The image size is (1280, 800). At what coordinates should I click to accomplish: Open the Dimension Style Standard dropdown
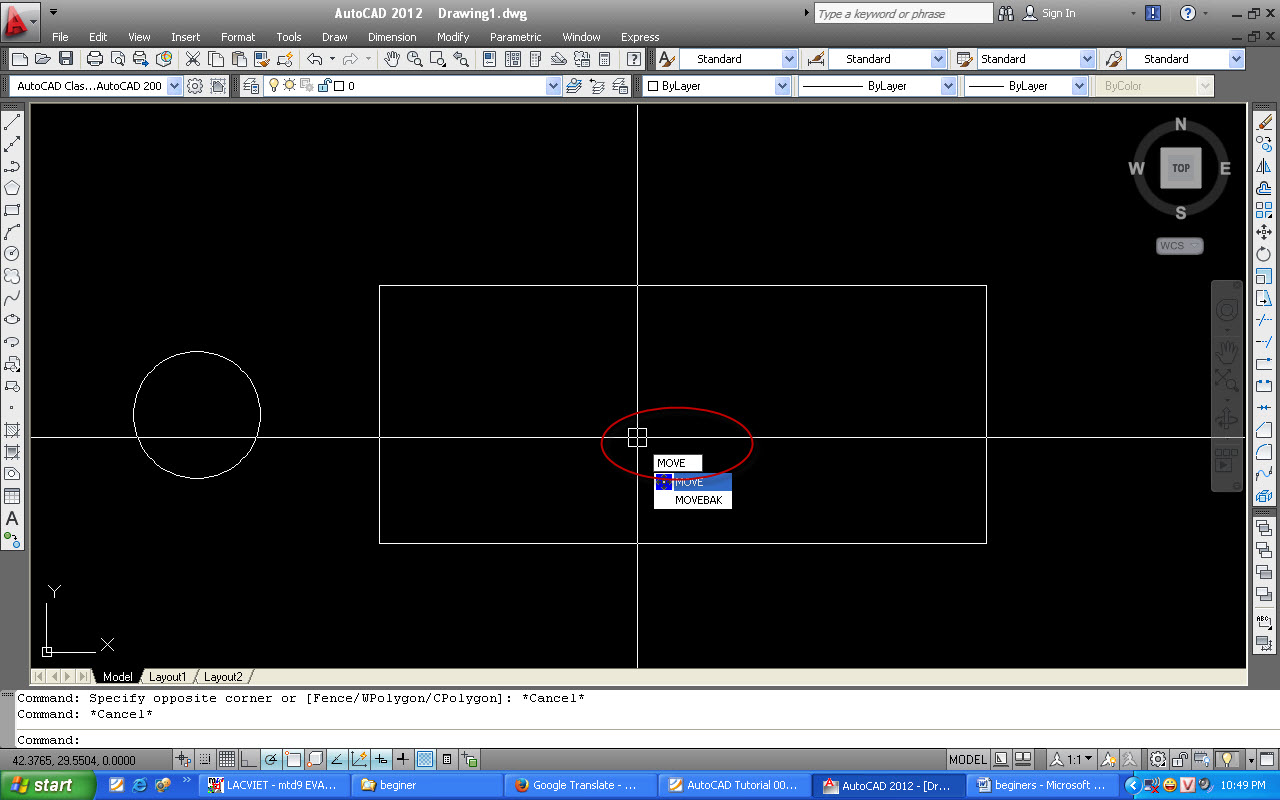click(x=938, y=59)
